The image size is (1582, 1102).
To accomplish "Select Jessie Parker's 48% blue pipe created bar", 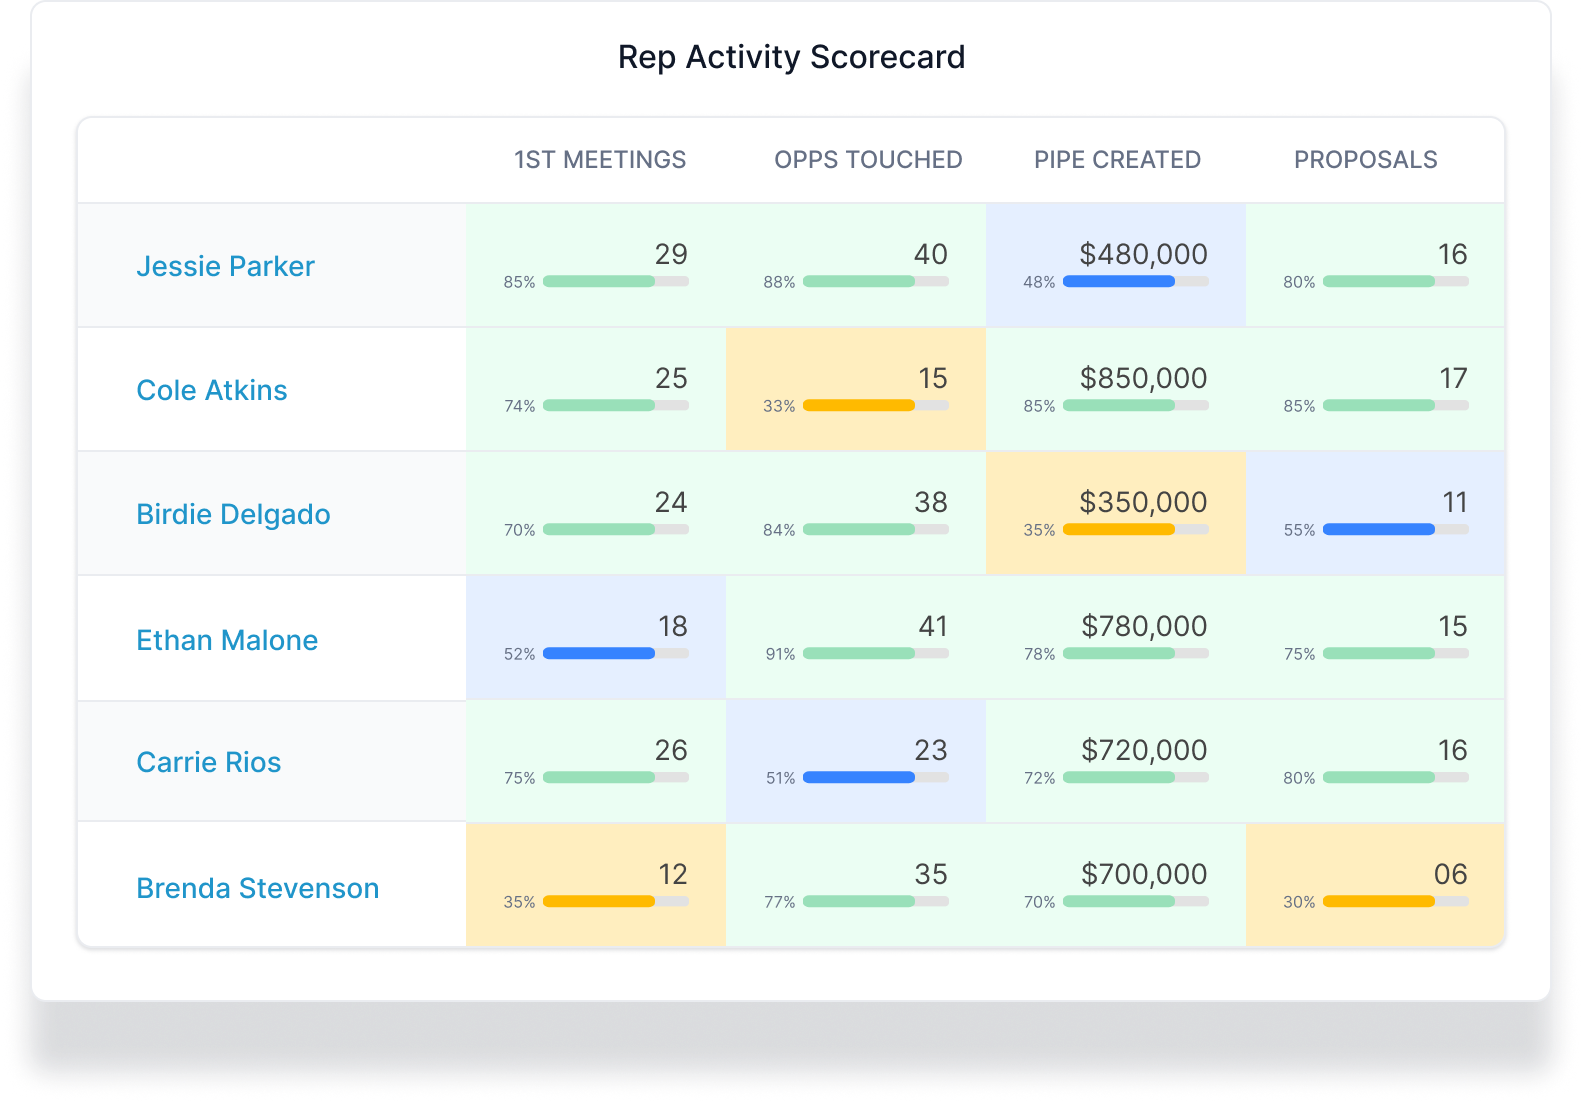I will [1136, 282].
